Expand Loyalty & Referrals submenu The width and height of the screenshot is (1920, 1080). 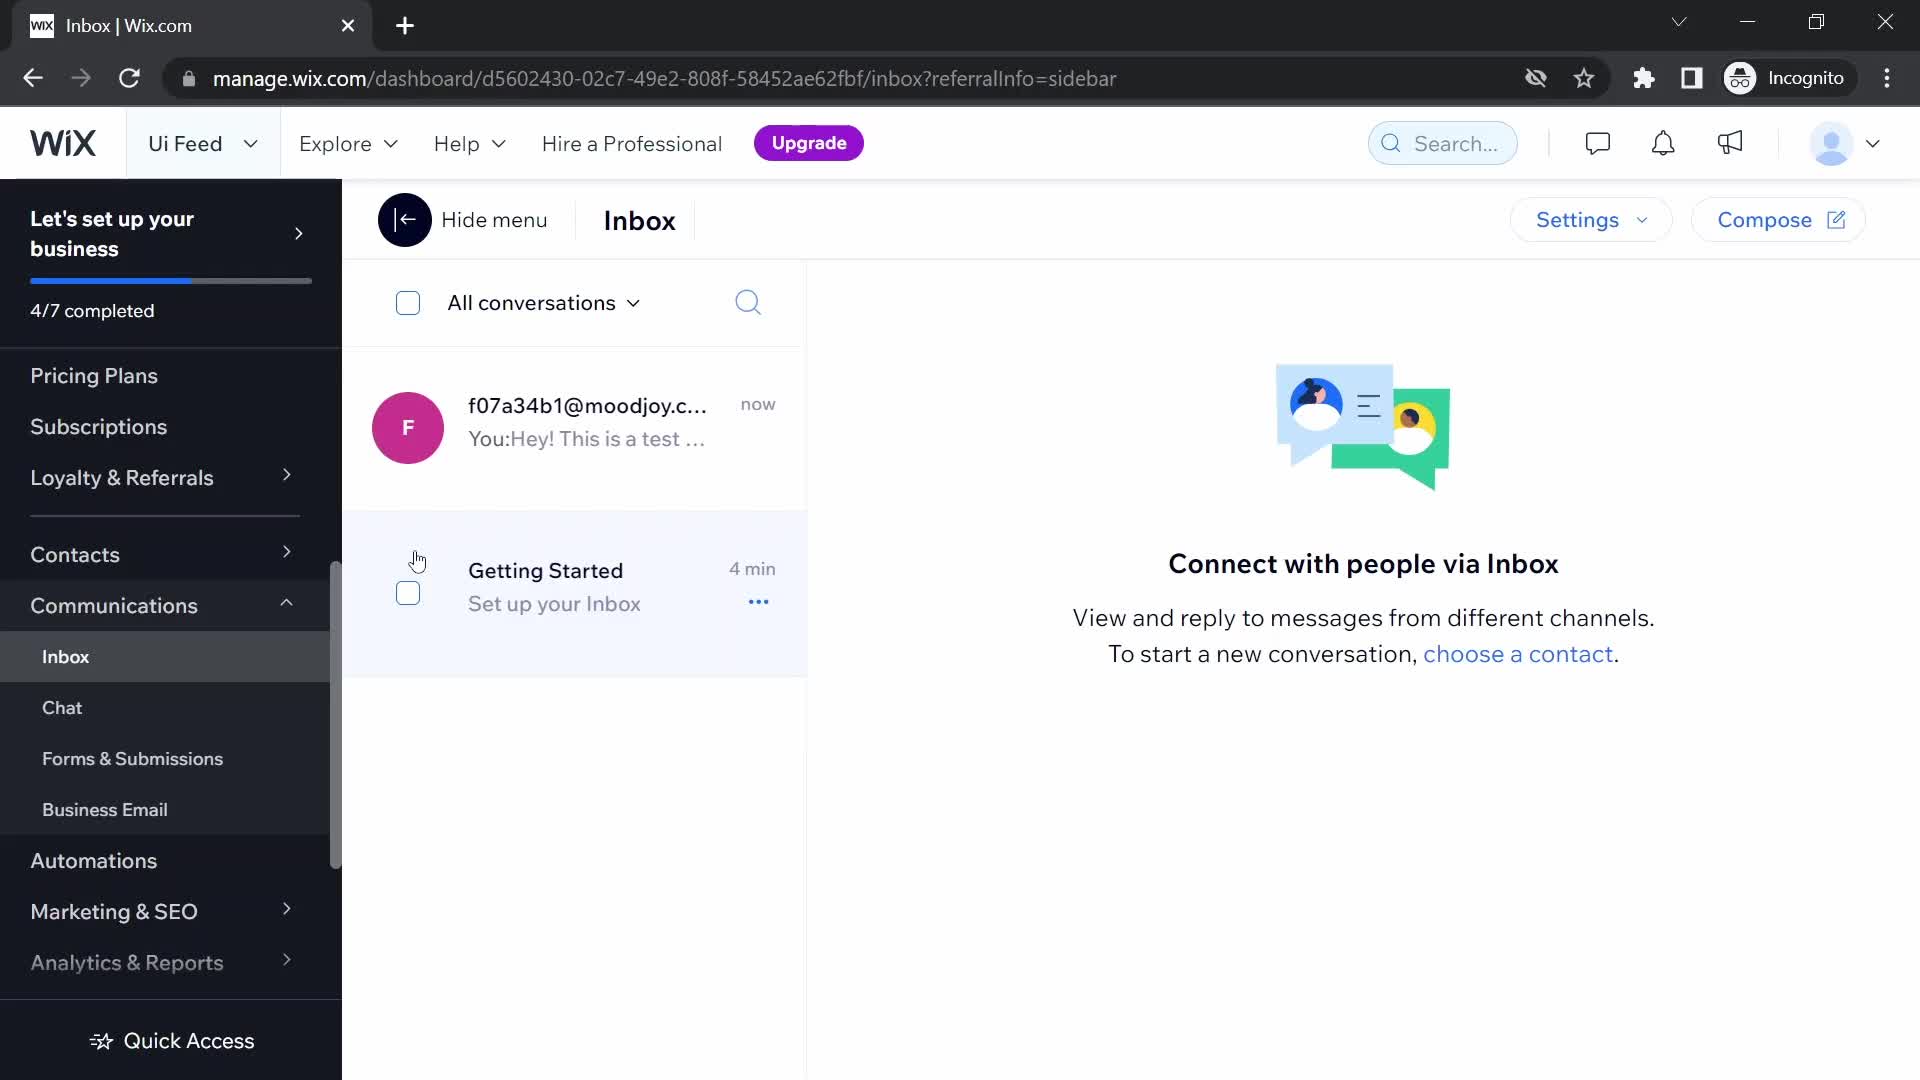pos(286,475)
